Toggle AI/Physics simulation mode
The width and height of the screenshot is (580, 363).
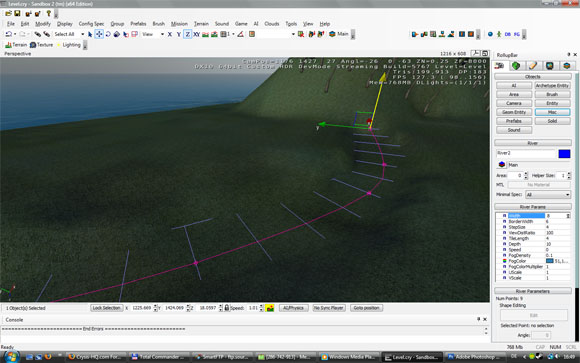294,308
